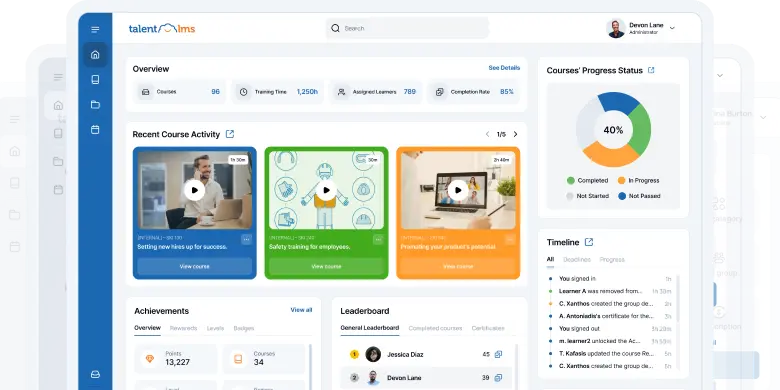Go to Home via sidebar icon
780x390 pixels.
pos(95,55)
